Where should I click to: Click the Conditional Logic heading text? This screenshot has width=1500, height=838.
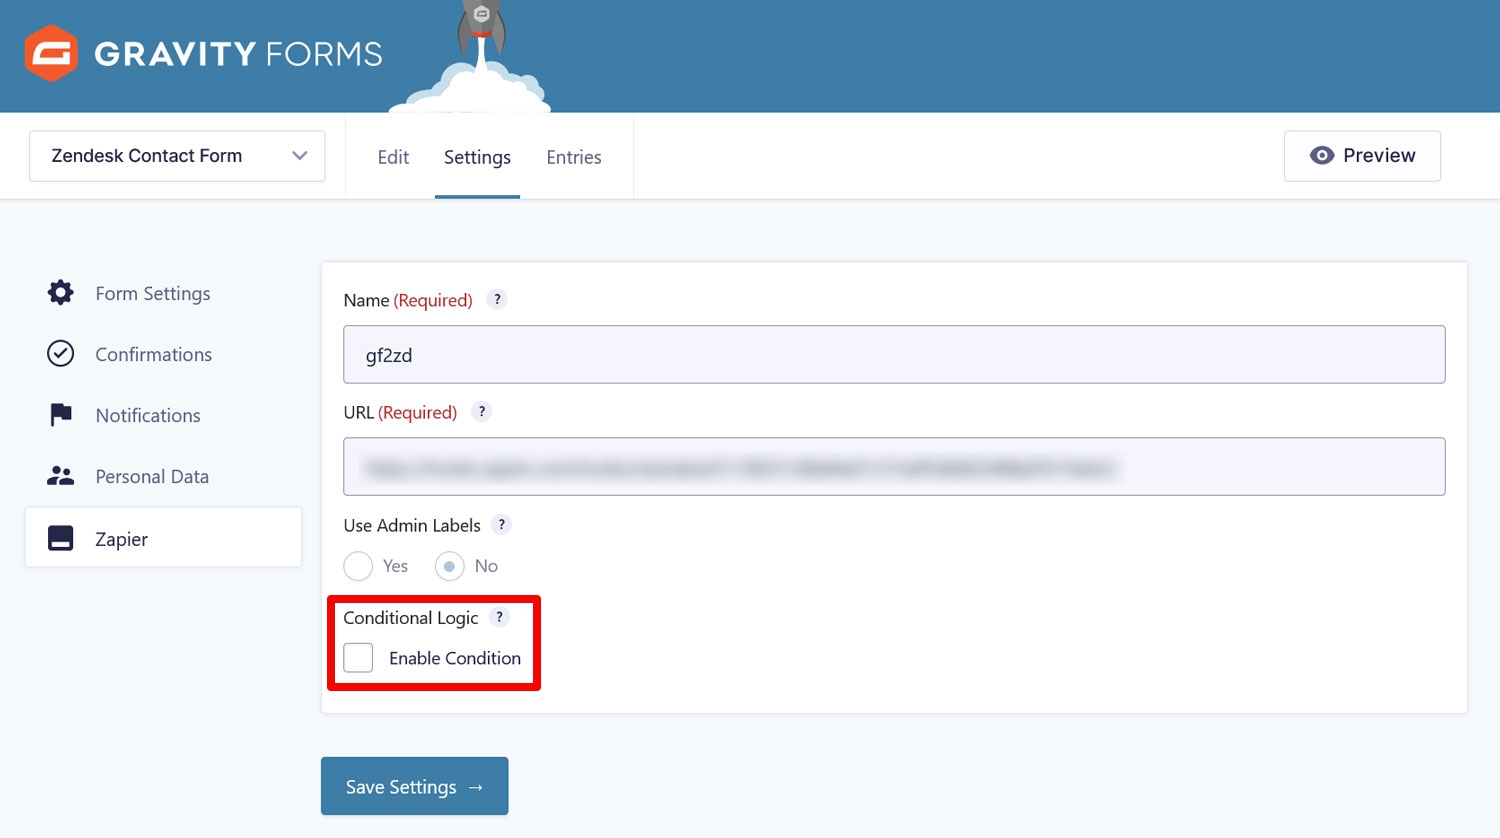(411, 618)
